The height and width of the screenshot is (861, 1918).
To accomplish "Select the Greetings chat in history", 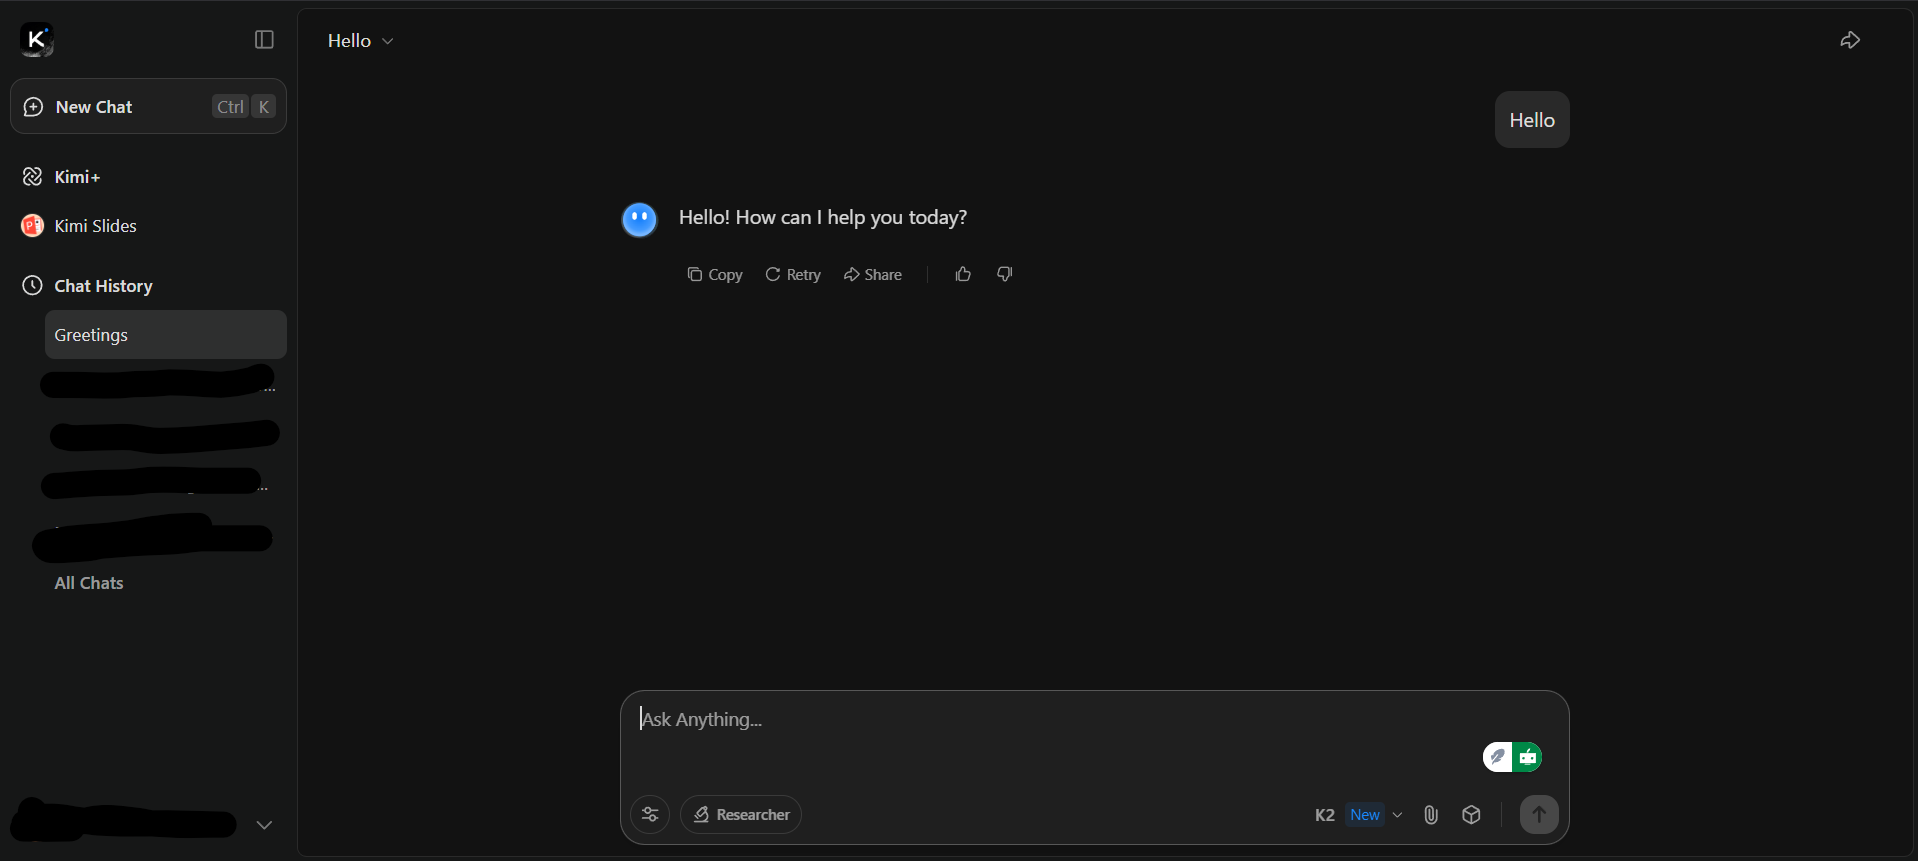I will [x=165, y=335].
